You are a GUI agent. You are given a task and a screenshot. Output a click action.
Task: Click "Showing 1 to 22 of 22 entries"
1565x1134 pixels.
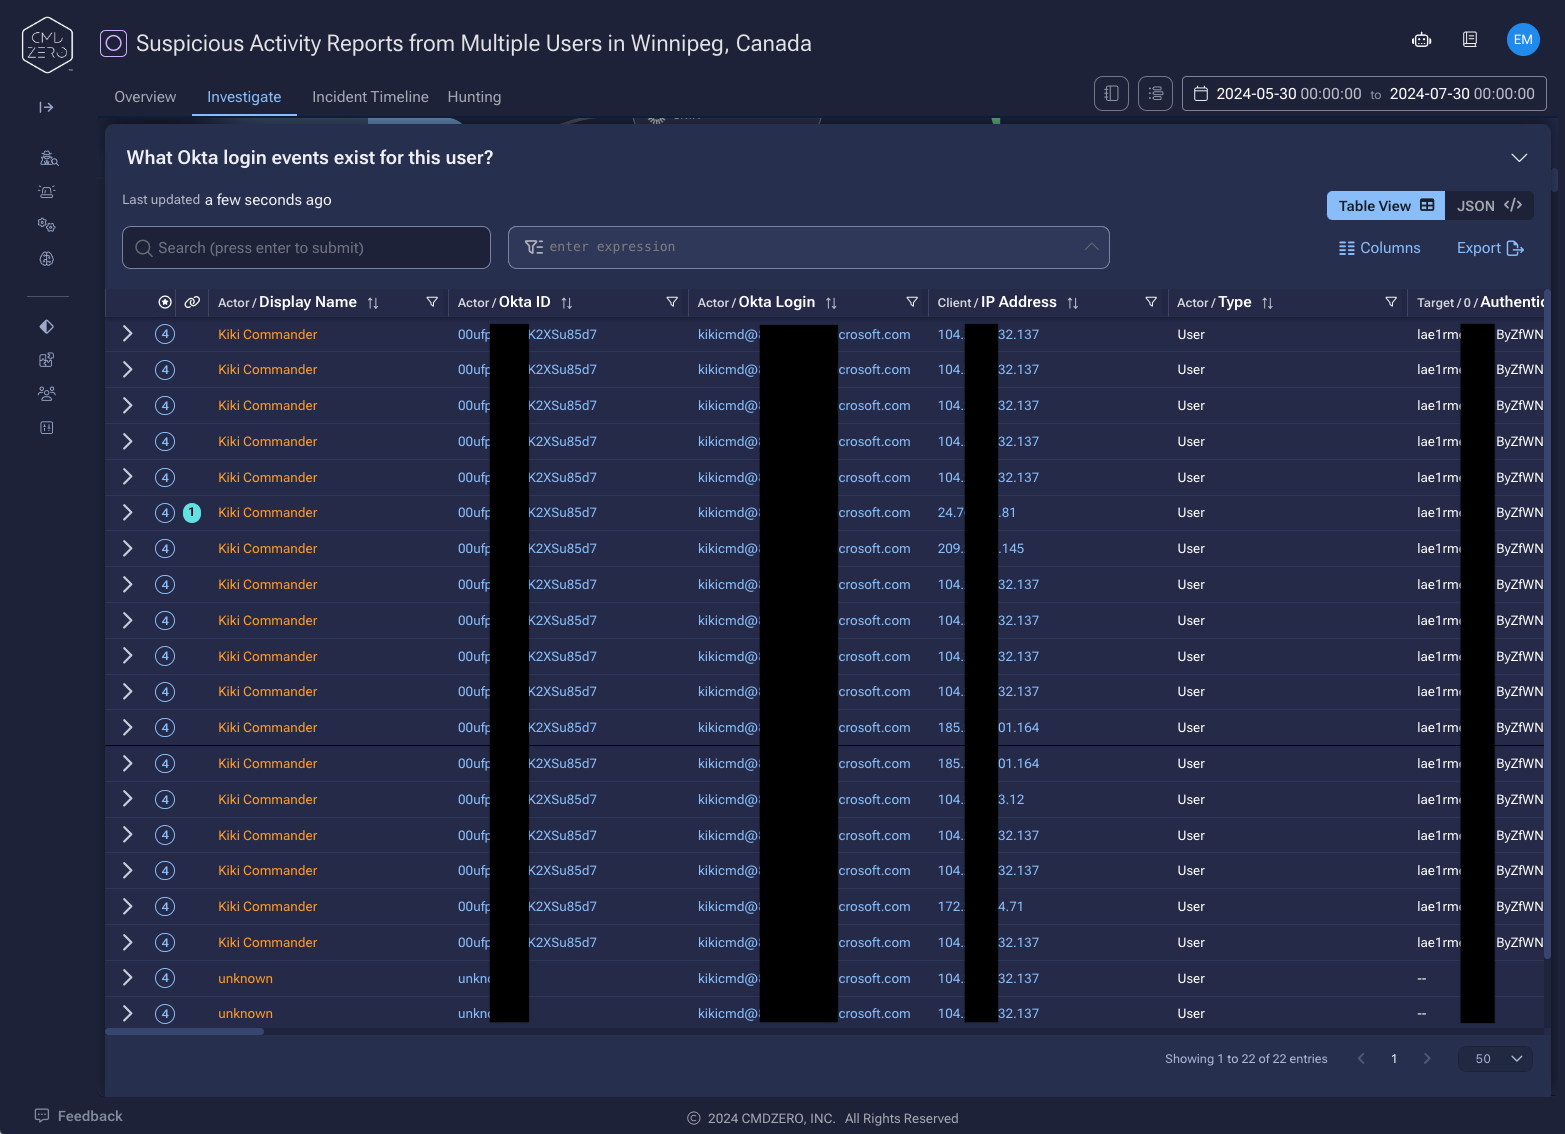(x=1246, y=1059)
